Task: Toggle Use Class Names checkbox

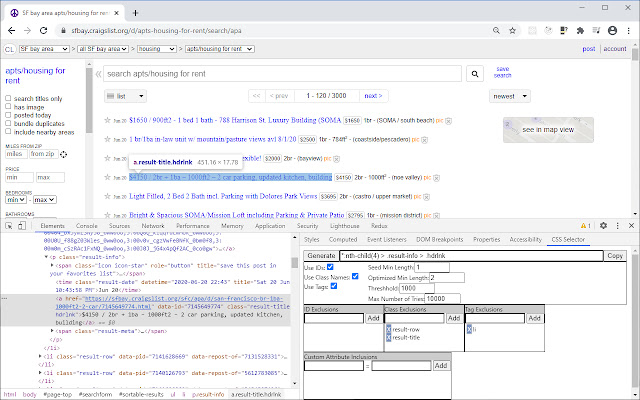Action: pyautogui.click(x=355, y=276)
